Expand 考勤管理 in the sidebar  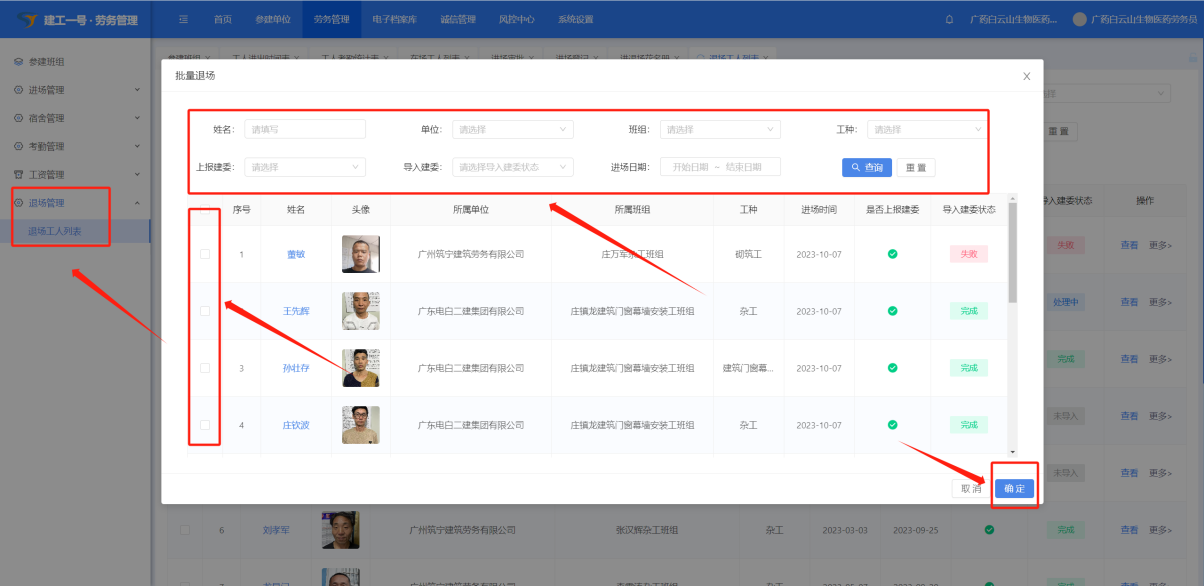pyautogui.click(x=75, y=147)
